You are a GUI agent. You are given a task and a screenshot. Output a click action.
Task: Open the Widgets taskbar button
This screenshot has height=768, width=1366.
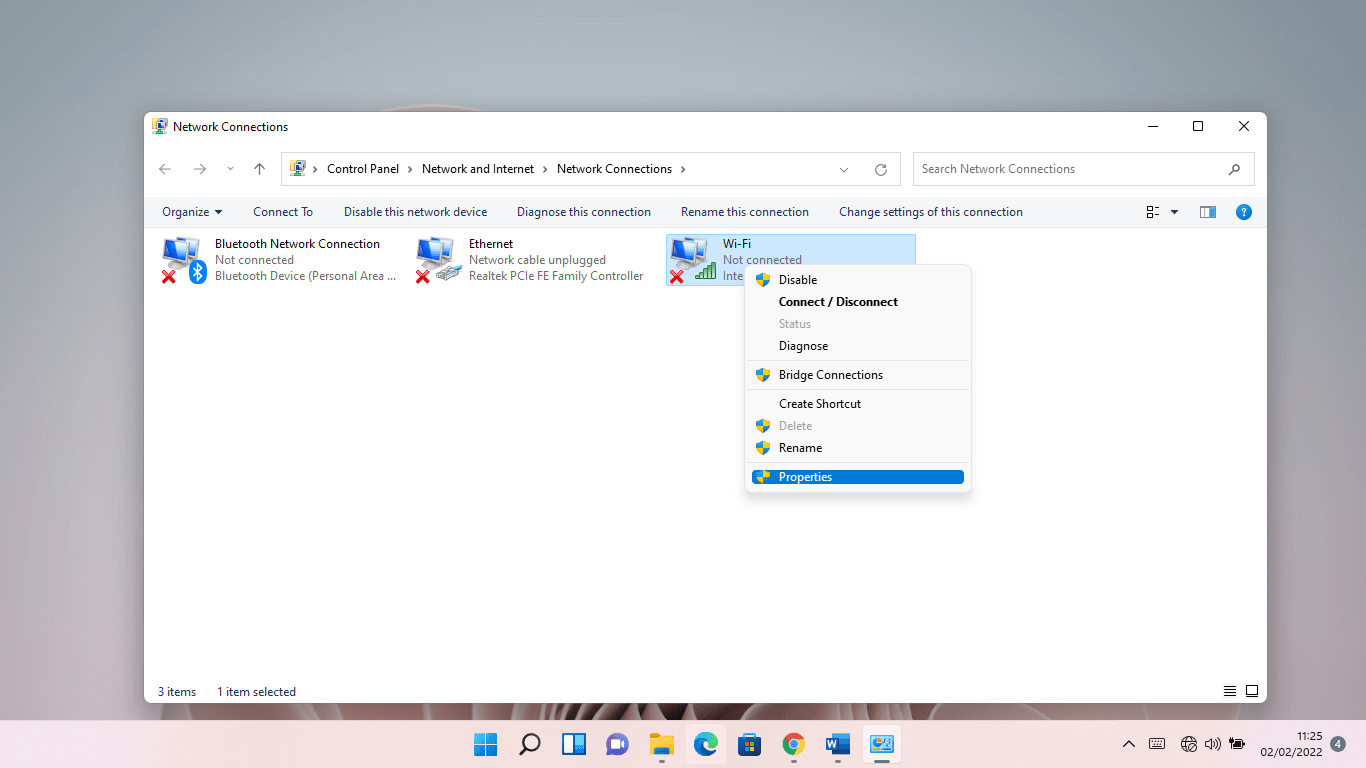point(574,744)
